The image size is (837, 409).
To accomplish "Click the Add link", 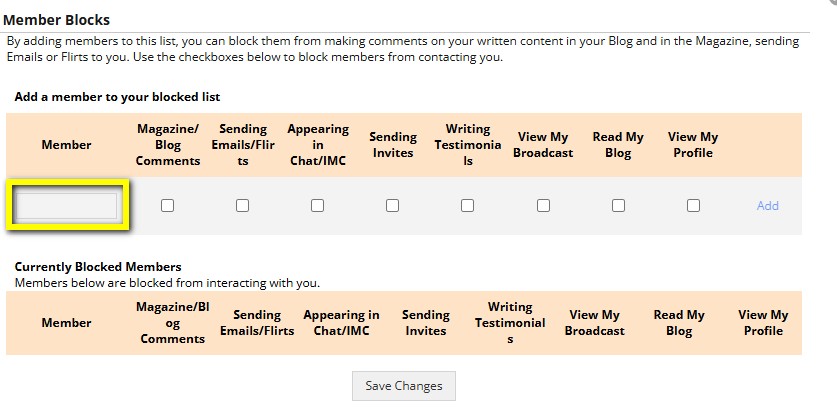I will [767, 206].
